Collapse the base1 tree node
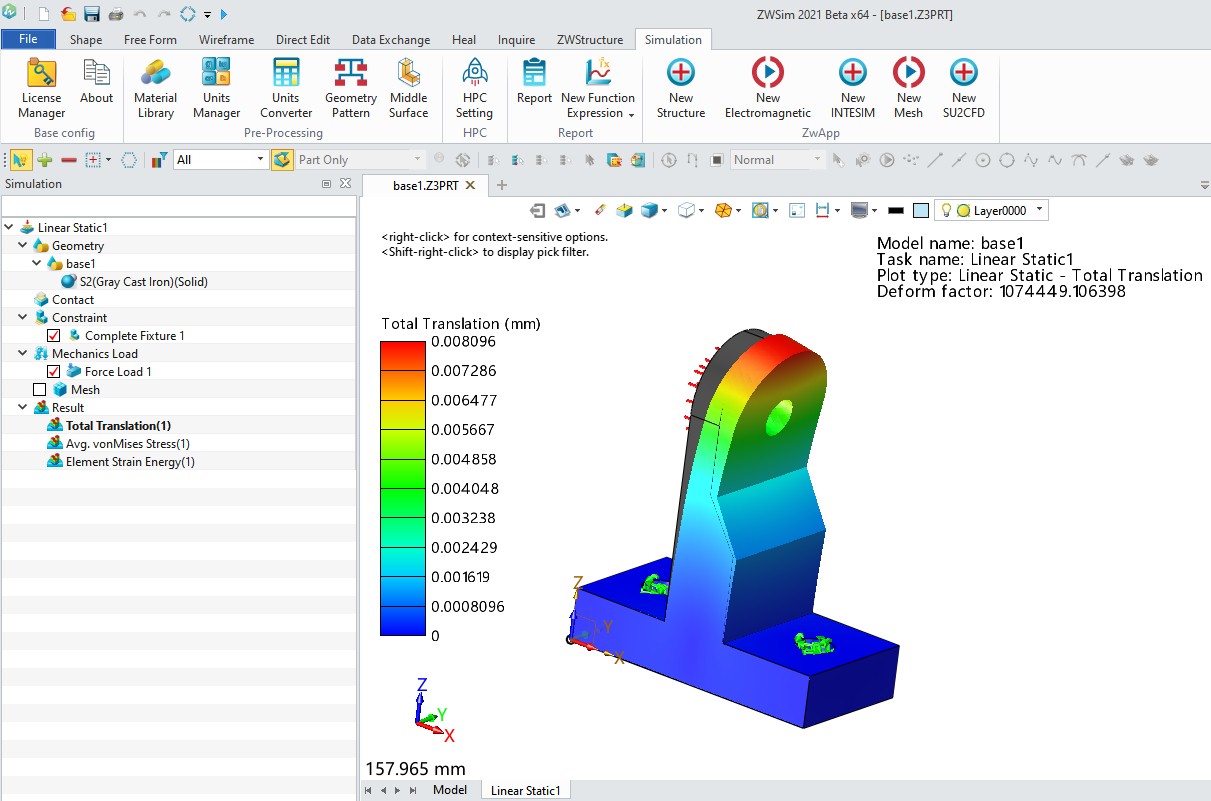1211x801 pixels. tap(37, 264)
